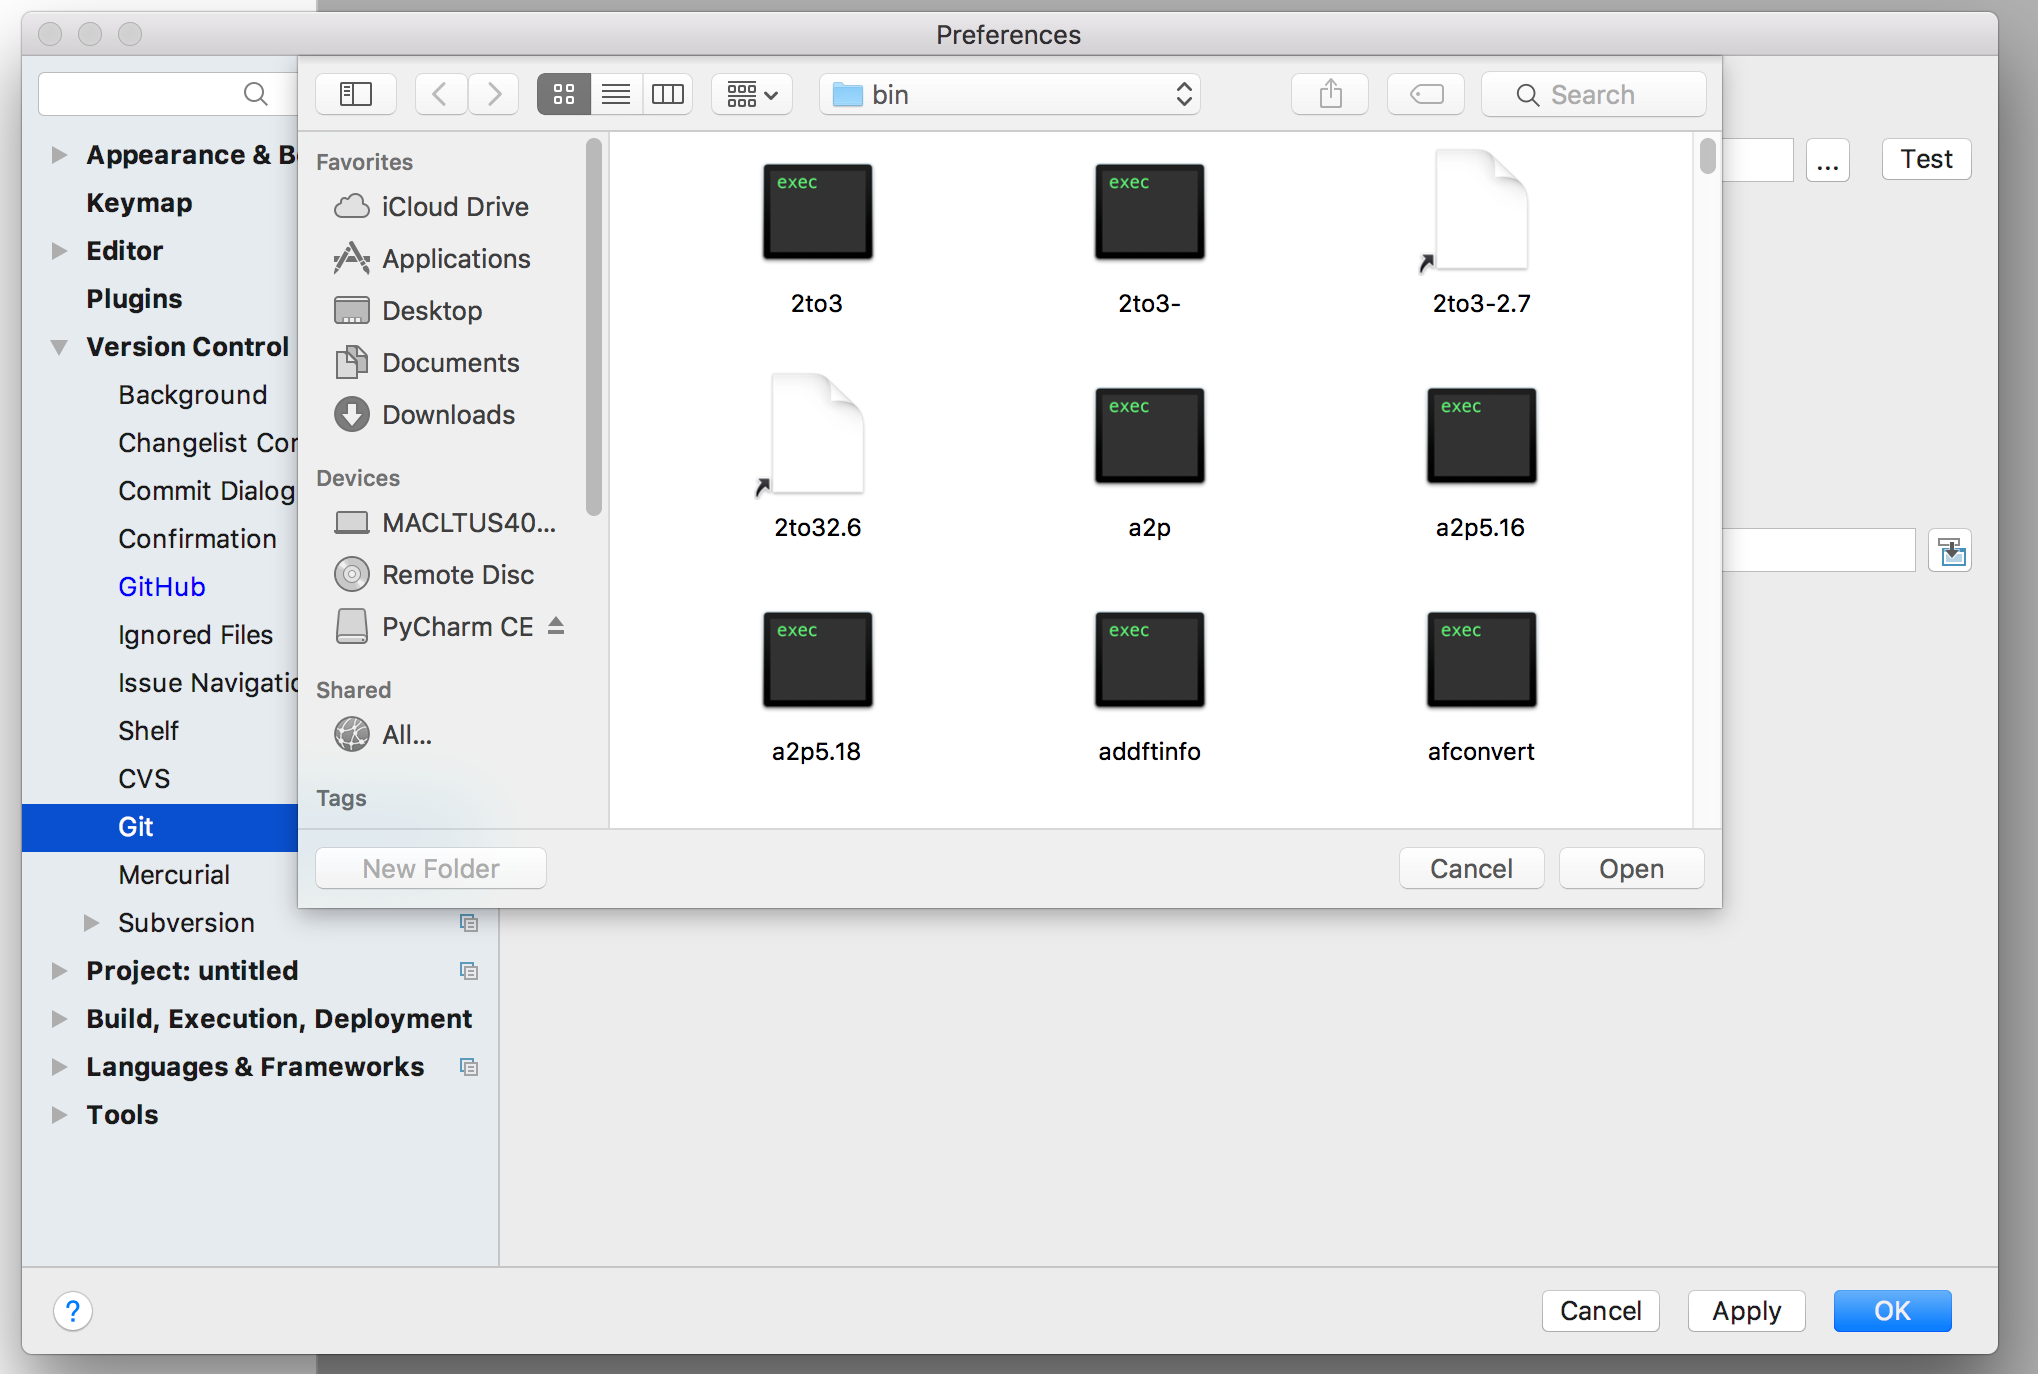Viewport: 2038px width, 1374px height.
Task: Click the file dialog Search field
Action: point(1592,94)
